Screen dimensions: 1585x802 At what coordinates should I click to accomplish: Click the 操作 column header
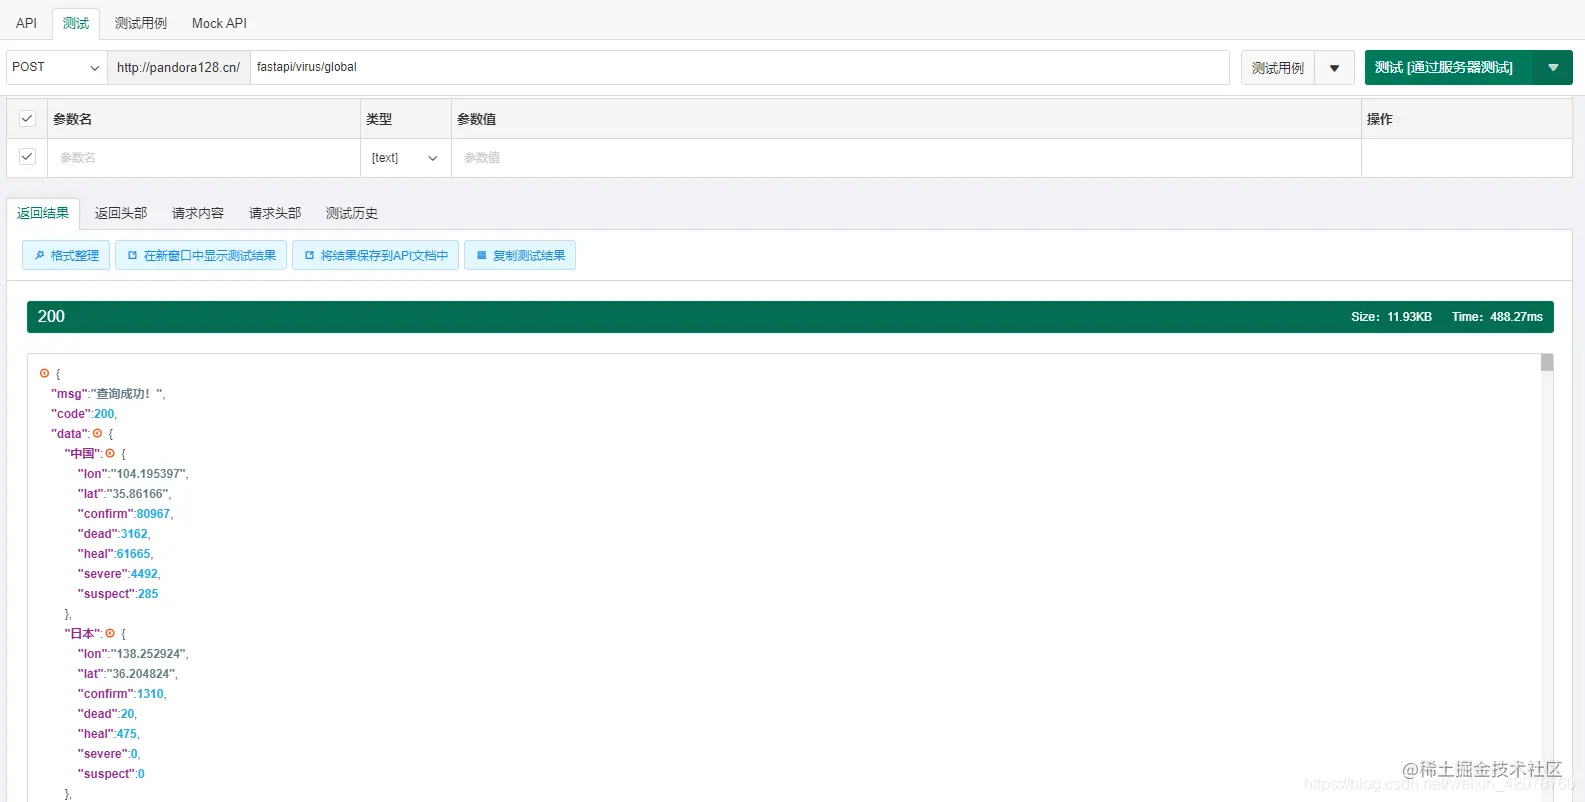point(1467,118)
